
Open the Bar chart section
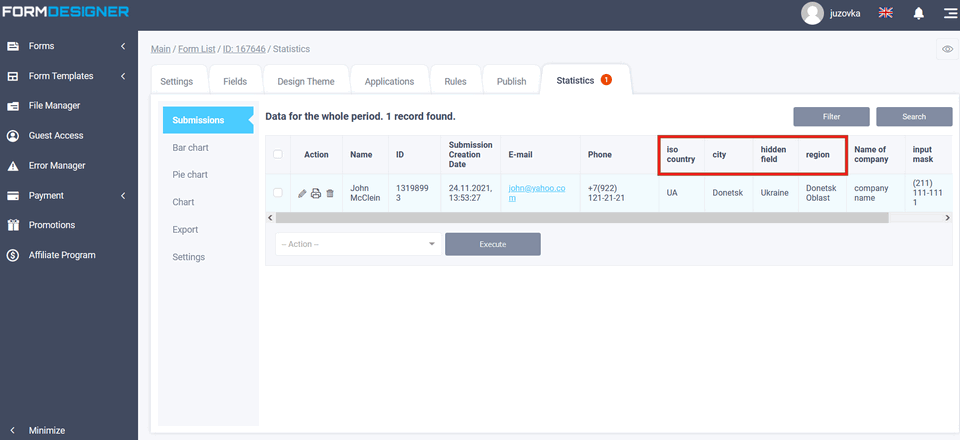coord(190,147)
